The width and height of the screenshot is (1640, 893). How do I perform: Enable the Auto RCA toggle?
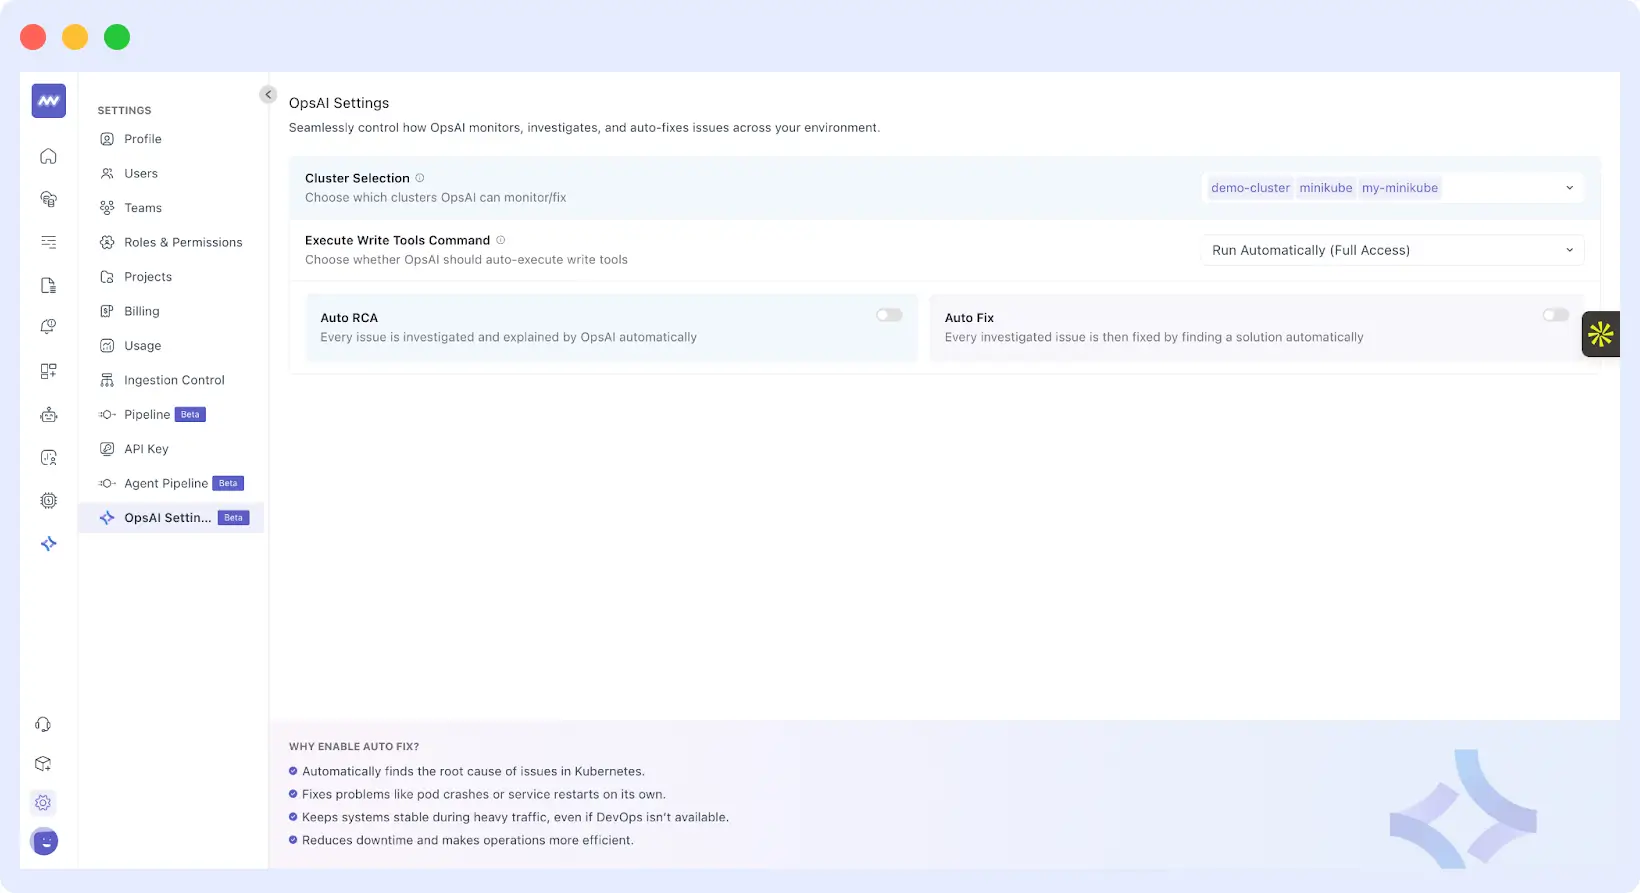point(889,315)
